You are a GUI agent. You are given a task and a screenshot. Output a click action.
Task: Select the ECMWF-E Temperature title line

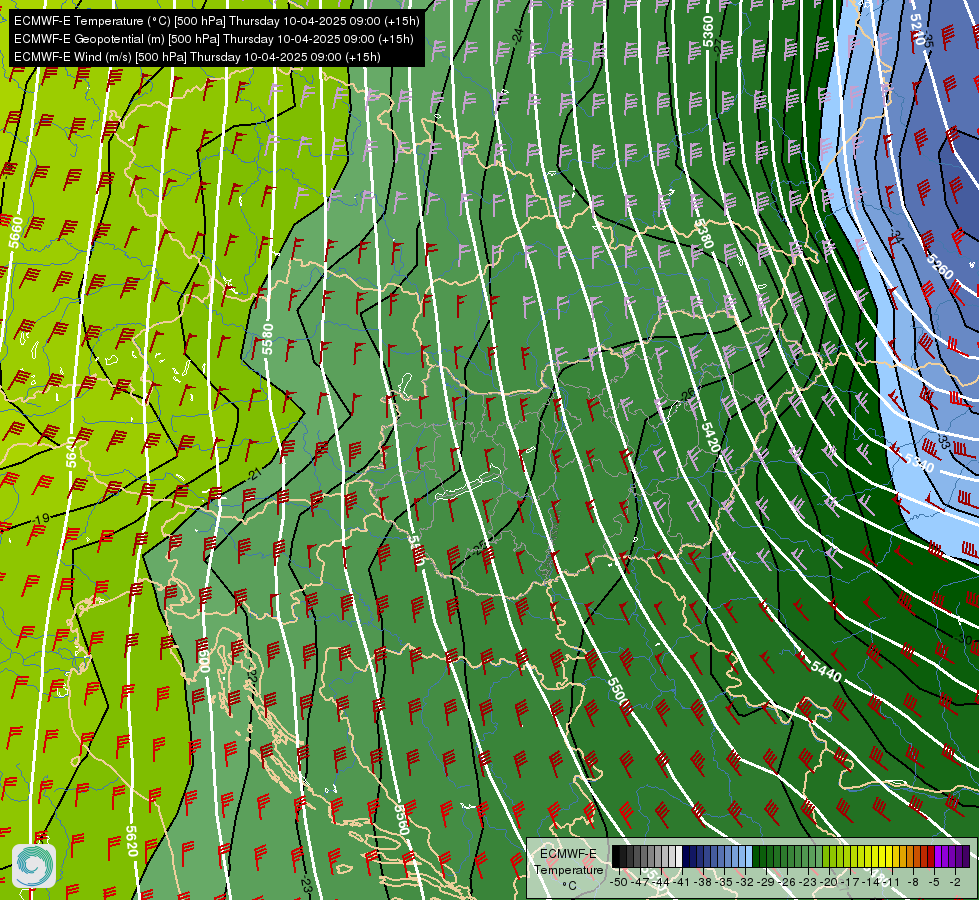coord(217,21)
